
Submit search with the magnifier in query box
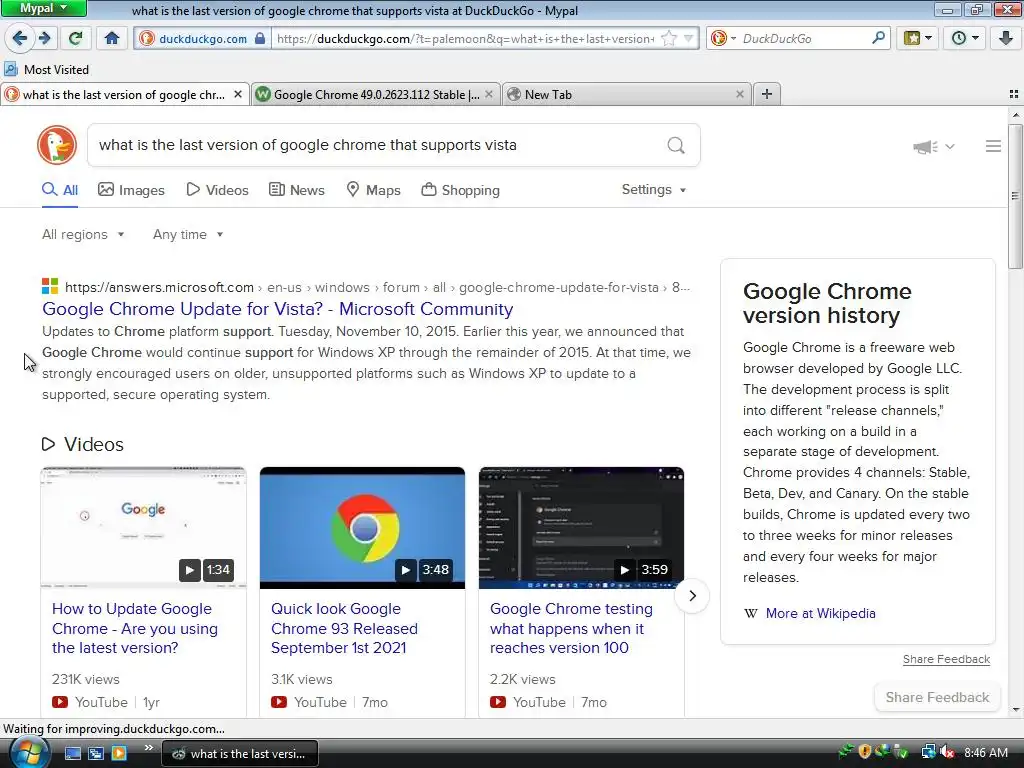[676, 145]
